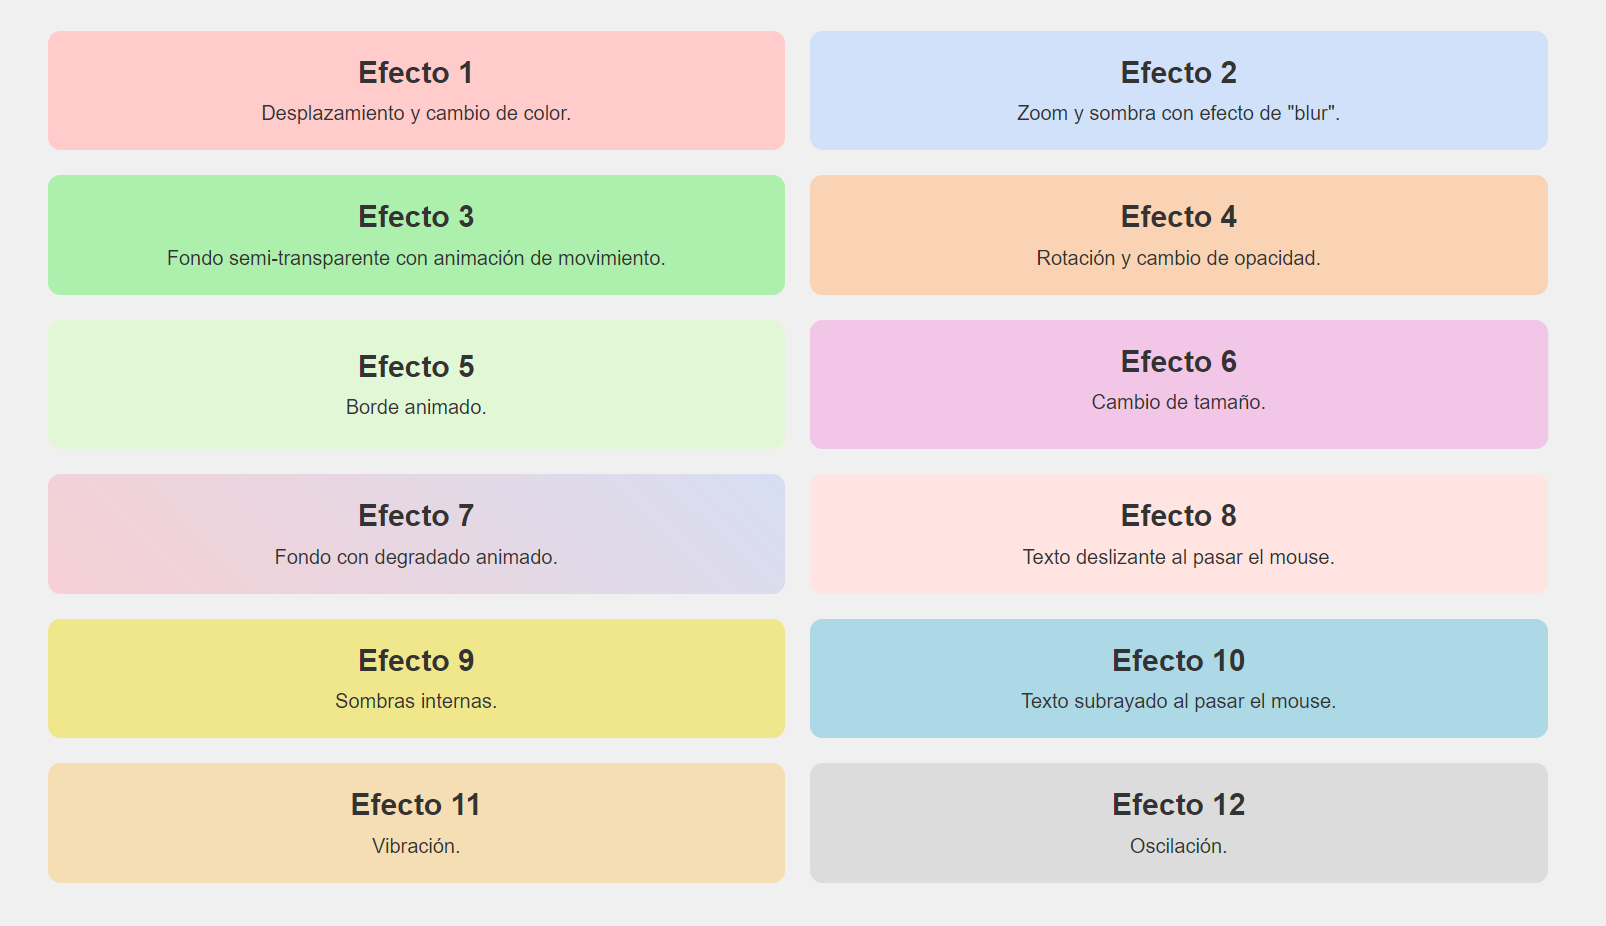The width and height of the screenshot is (1606, 926).
Task: Click the "Oscilación." description text
Action: pos(1179,846)
